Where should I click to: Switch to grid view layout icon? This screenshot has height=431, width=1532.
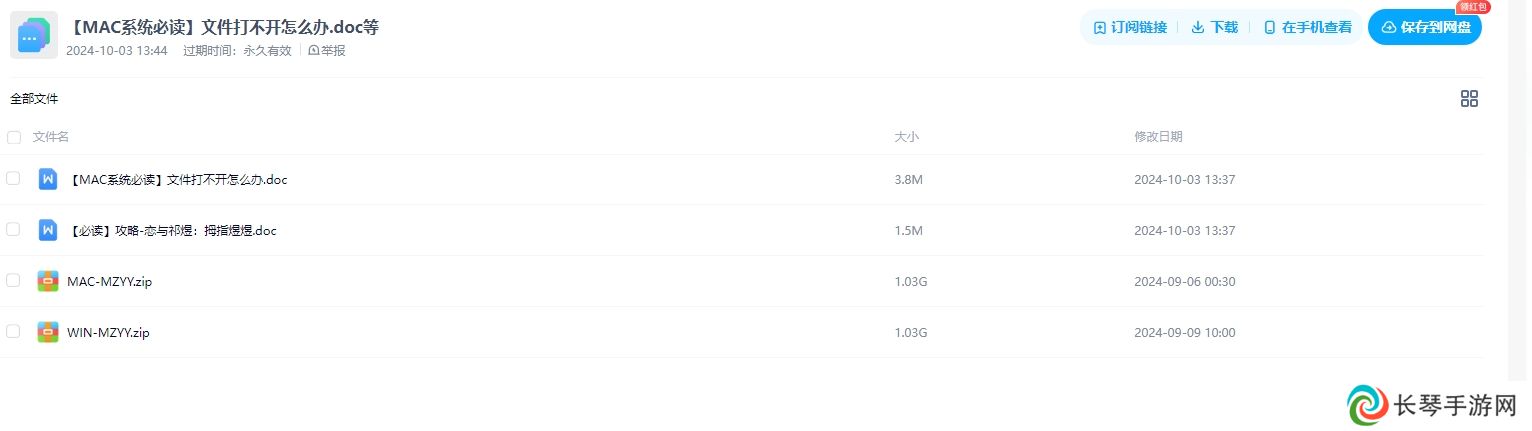click(1469, 98)
